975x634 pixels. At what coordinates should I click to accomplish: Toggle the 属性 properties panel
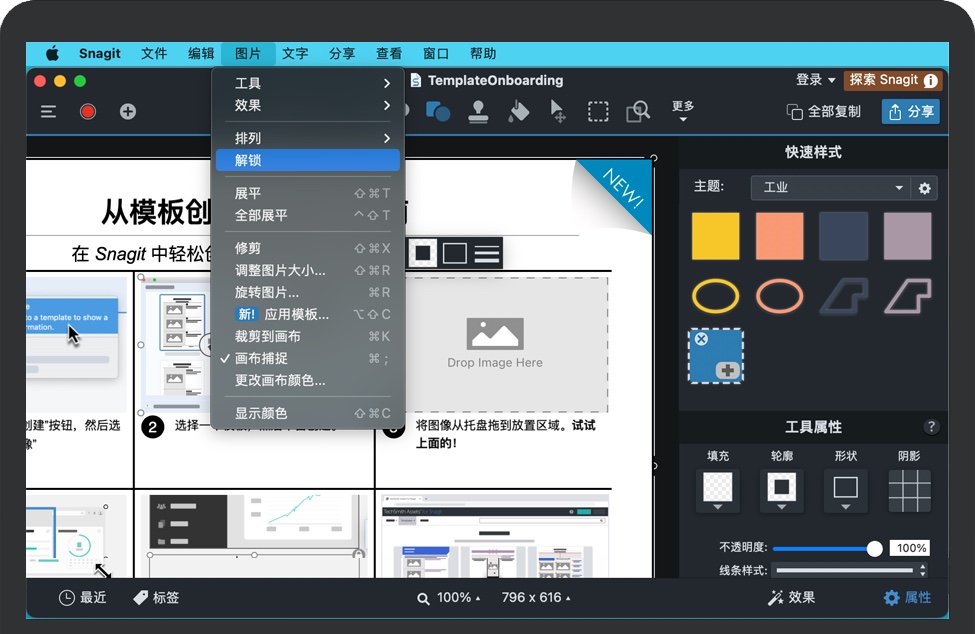click(x=907, y=598)
